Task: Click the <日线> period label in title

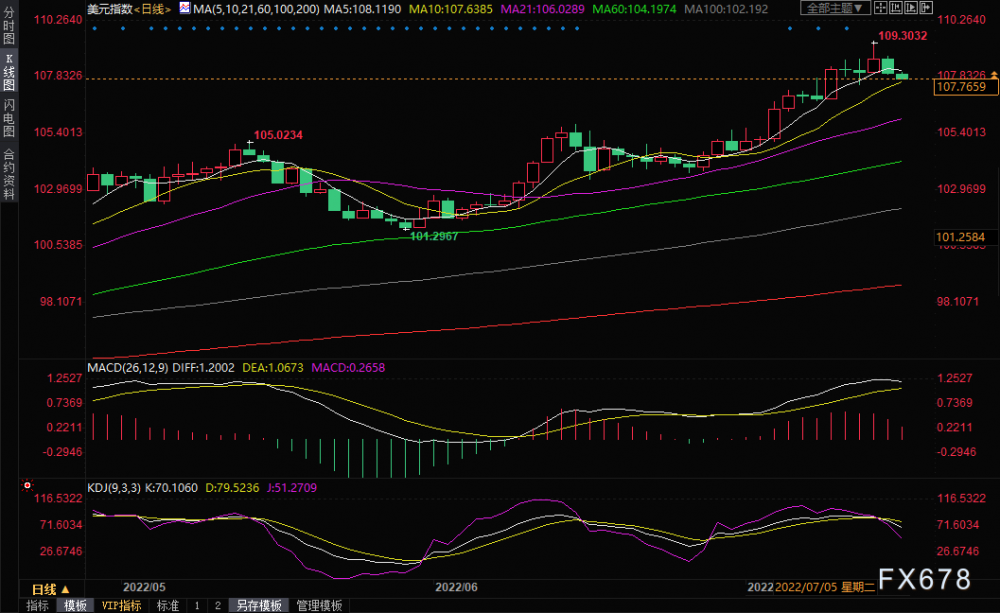Action: pyautogui.click(x=152, y=9)
